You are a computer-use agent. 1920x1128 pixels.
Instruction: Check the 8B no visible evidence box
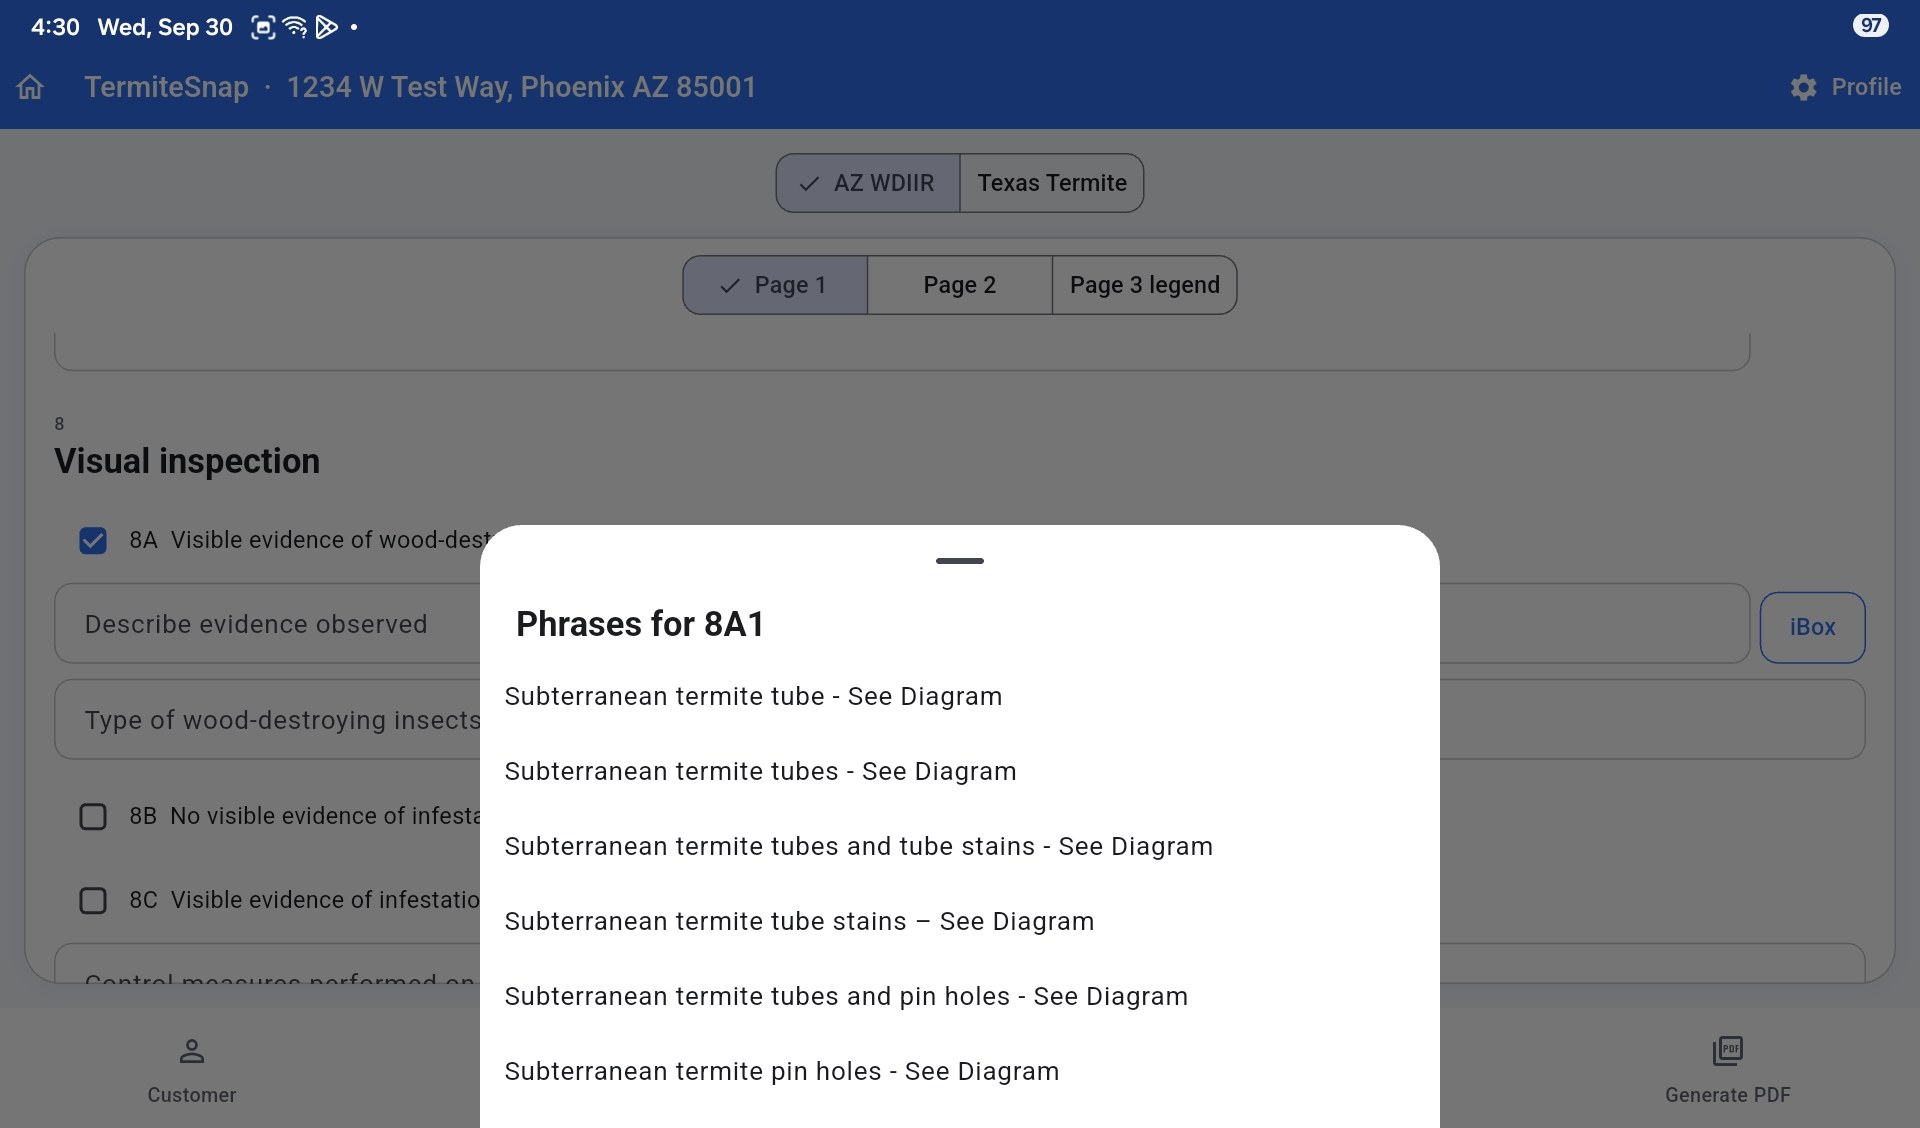point(93,816)
